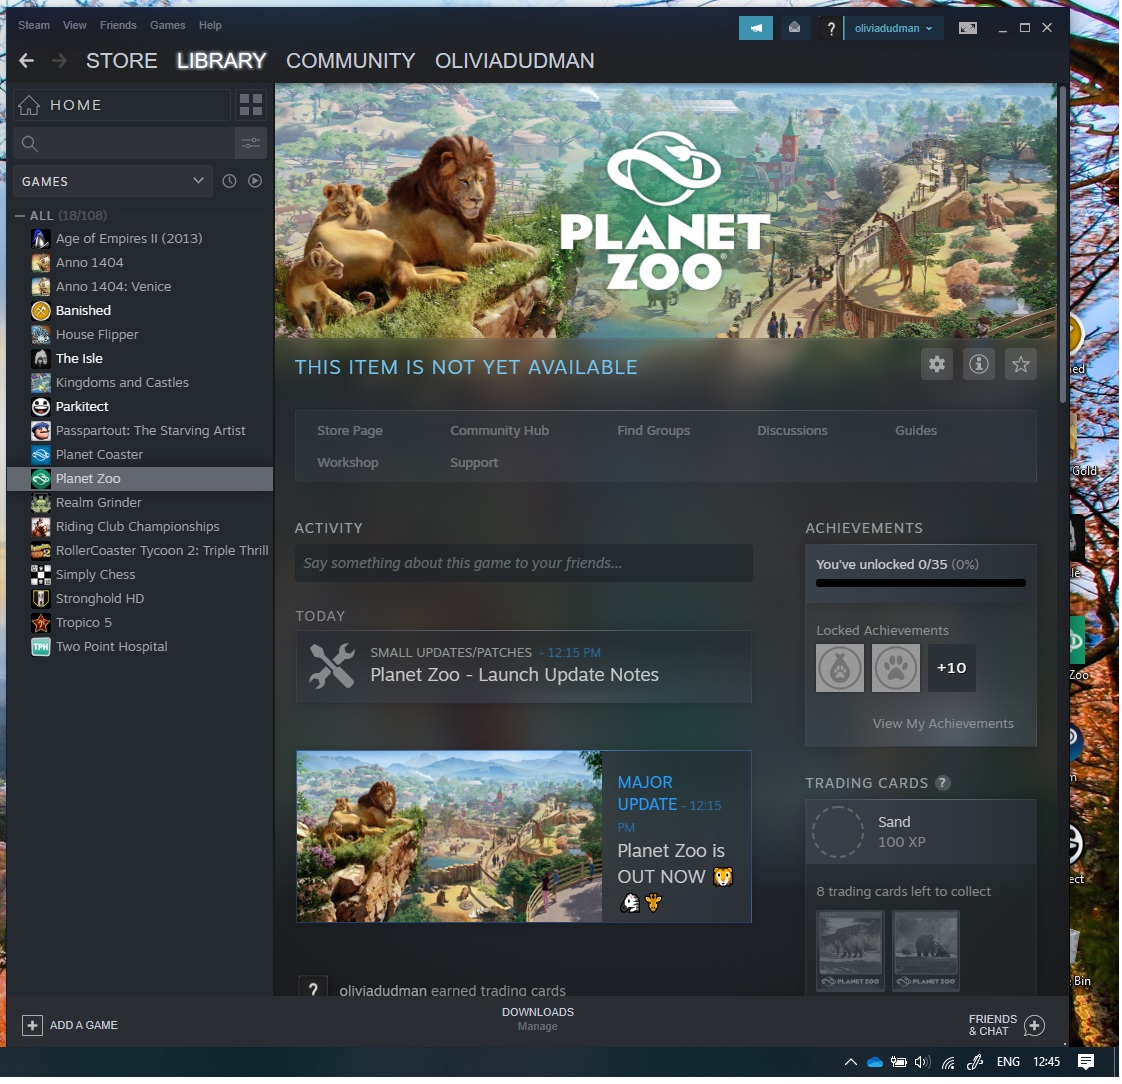Show hidden system tray icons chevron
This screenshot has width=1122, height=1084.
(x=850, y=1062)
